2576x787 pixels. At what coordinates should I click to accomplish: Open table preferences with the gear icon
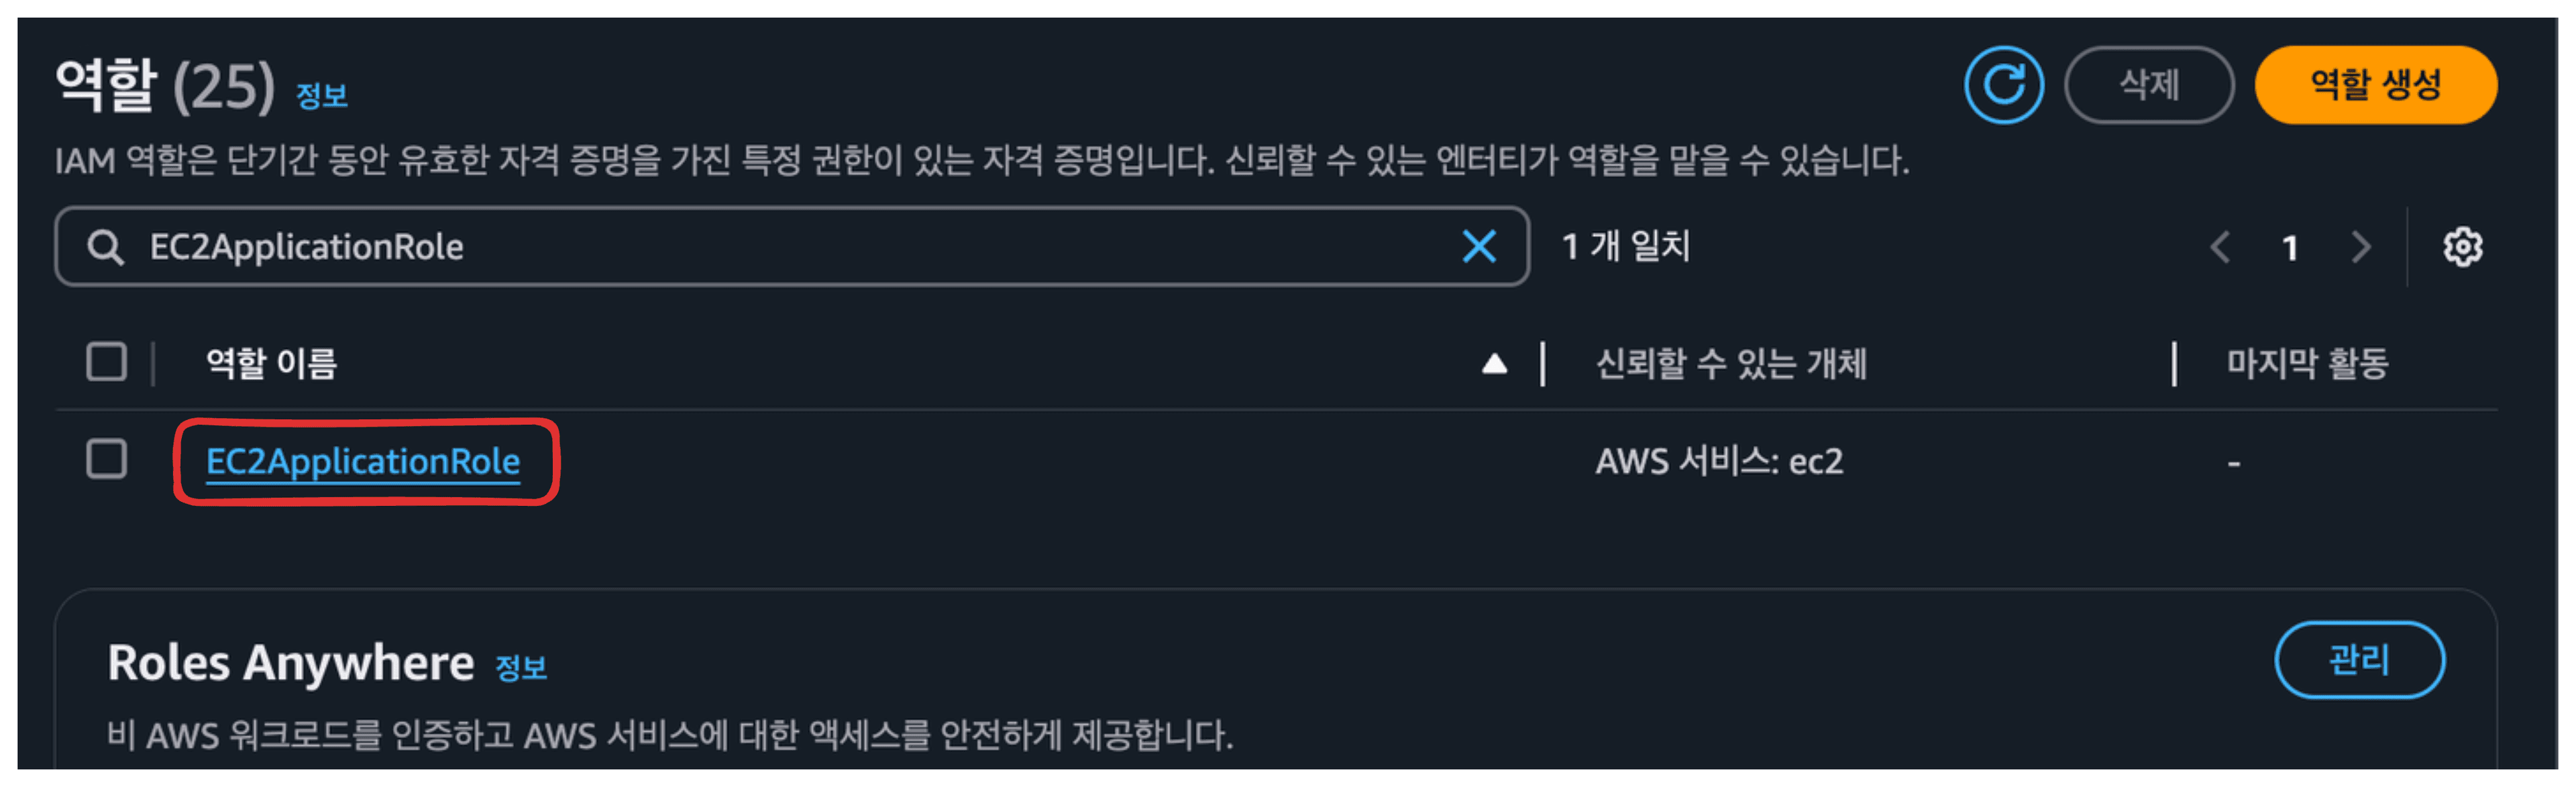click(2466, 246)
